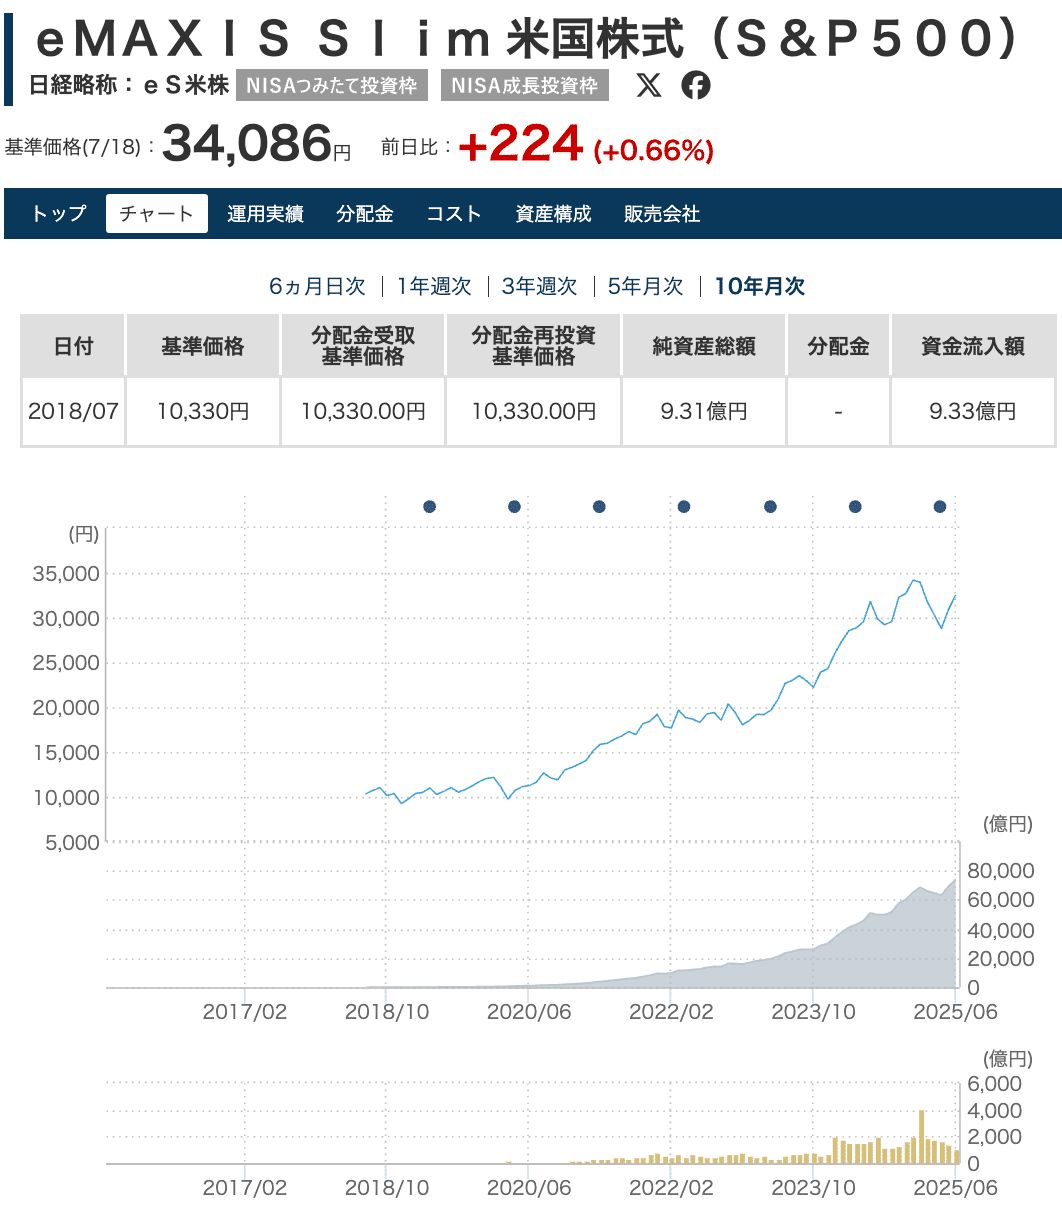
Task: Click the 資金流入額 column header
Action: tap(973, 346)
